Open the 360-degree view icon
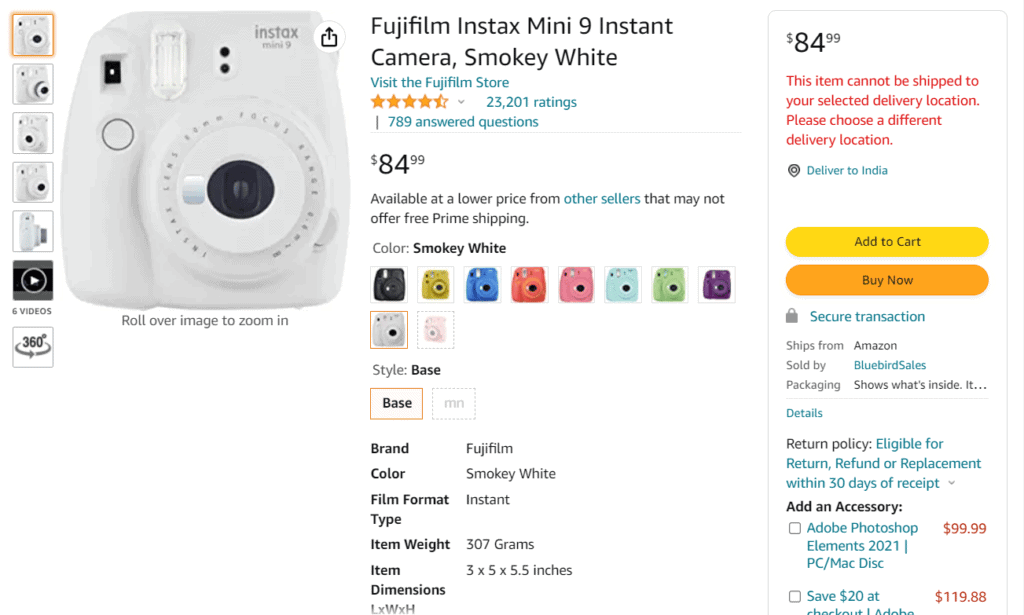The height and width of the screenshot is (615, 1024). pyautogui.click(x=33, y=346)
